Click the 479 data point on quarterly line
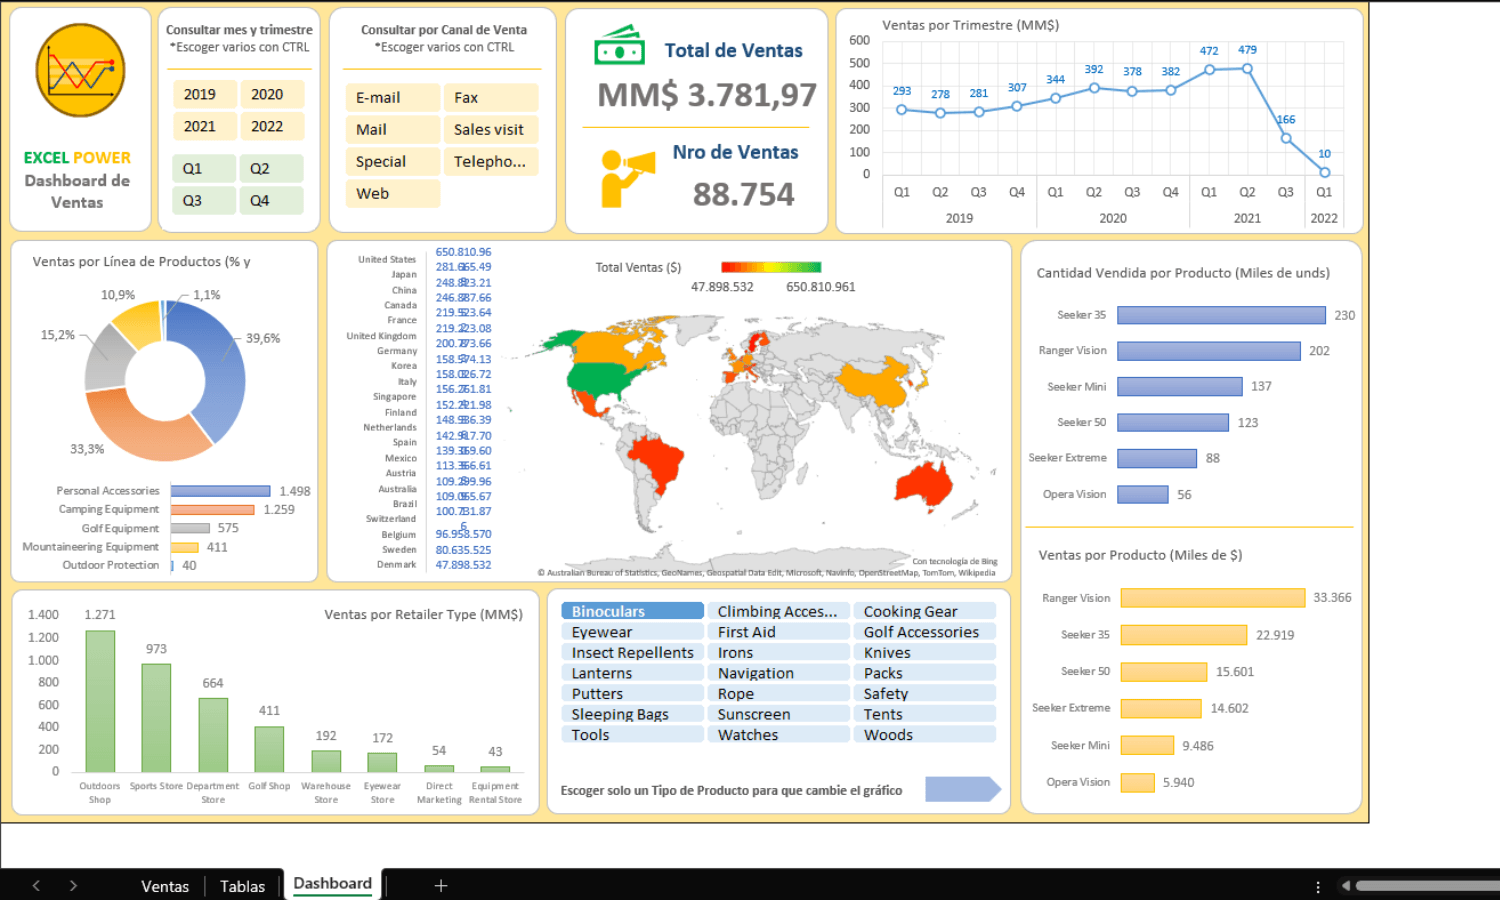Image resolution: width=1500 pixels, height=900 pixels. click(x=1247, y=69)
